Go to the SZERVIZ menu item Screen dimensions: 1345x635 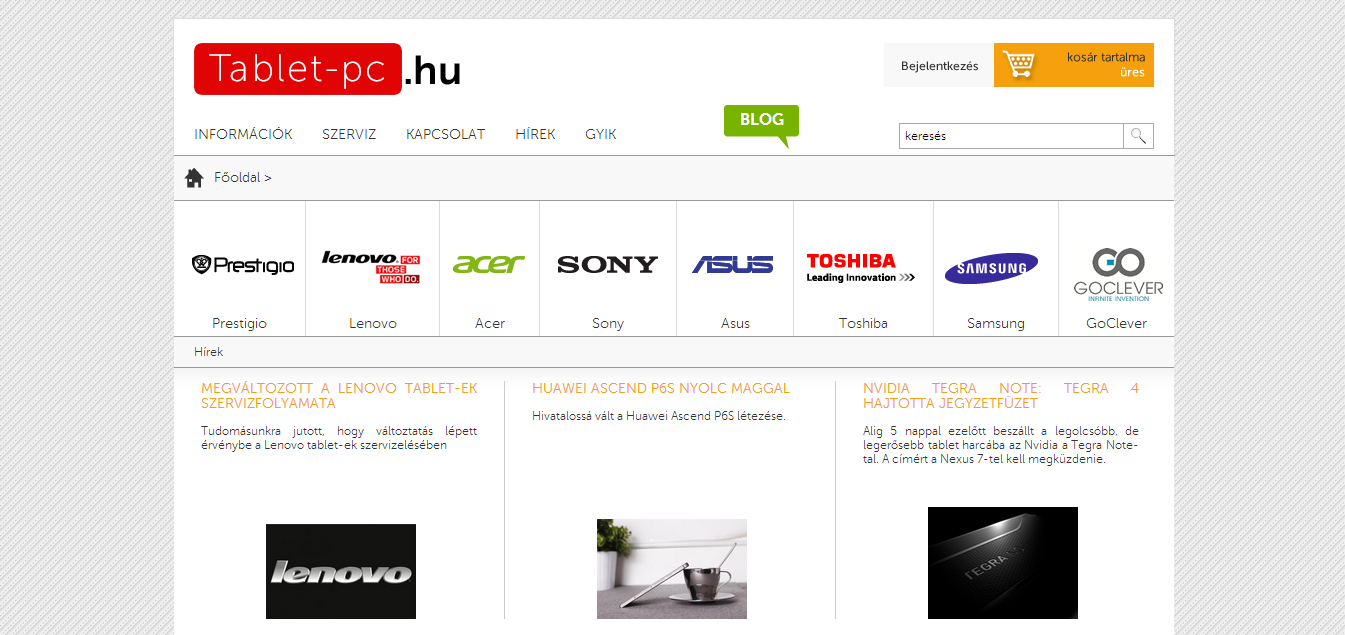[349, 134]
